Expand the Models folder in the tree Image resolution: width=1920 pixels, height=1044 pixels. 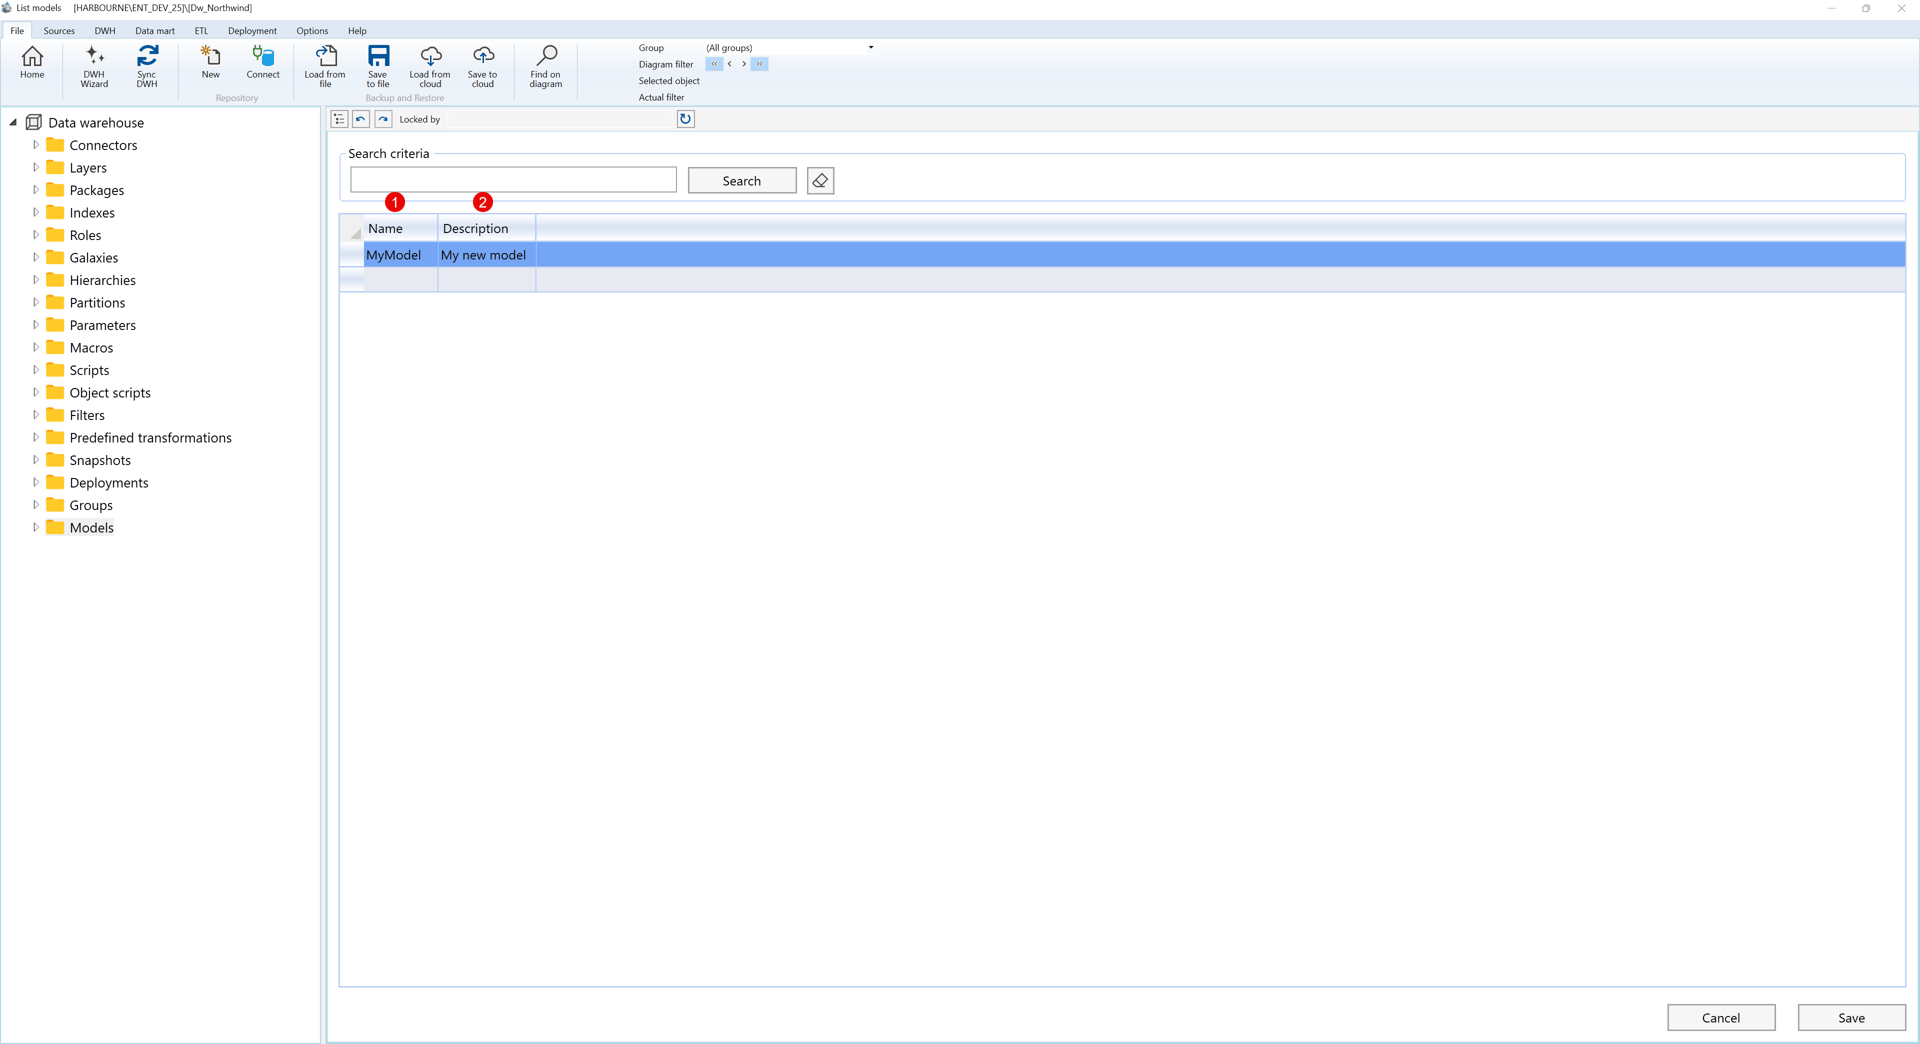pyautogui.click(x=36, y=527)
